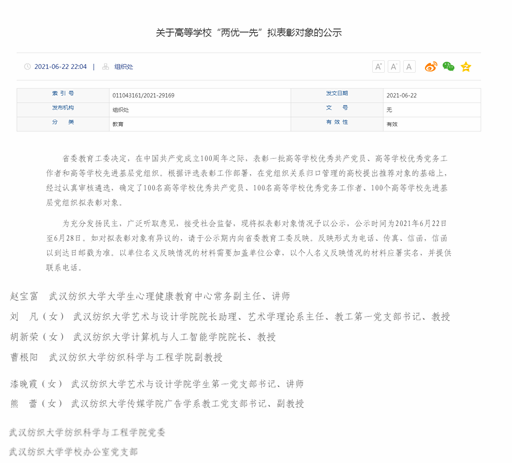The width and height of the screenshot is (512, 463).
Task: Click the 发布机构 label cell
Action: (63, 110)
